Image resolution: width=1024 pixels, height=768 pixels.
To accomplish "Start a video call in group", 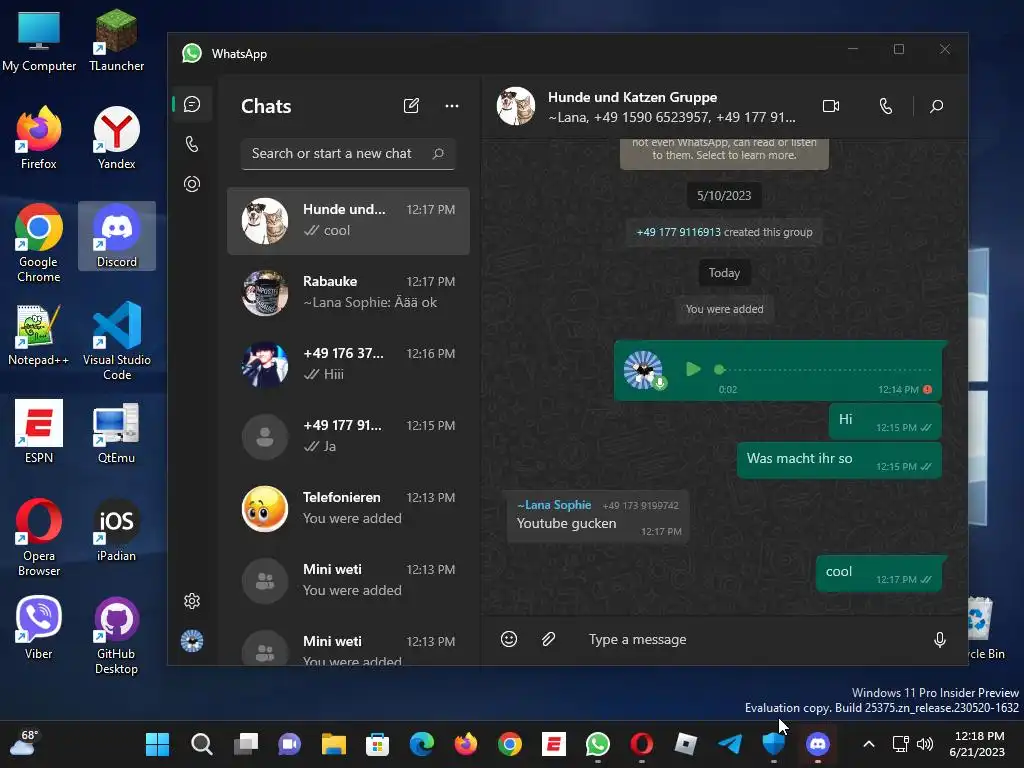I will [x=831, y=106].
